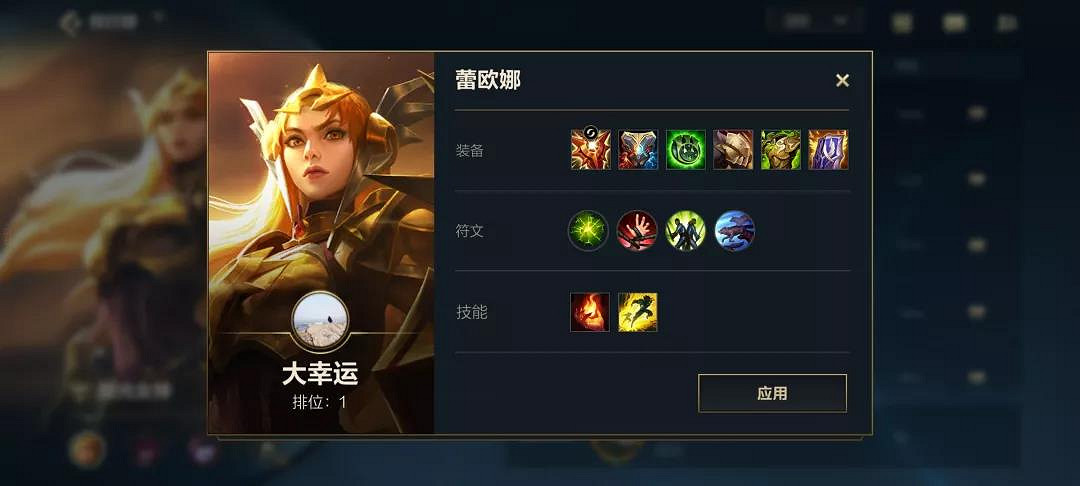1080x486 pixels.
Task: Click the player name 大幸运
Action: [320, 374]
